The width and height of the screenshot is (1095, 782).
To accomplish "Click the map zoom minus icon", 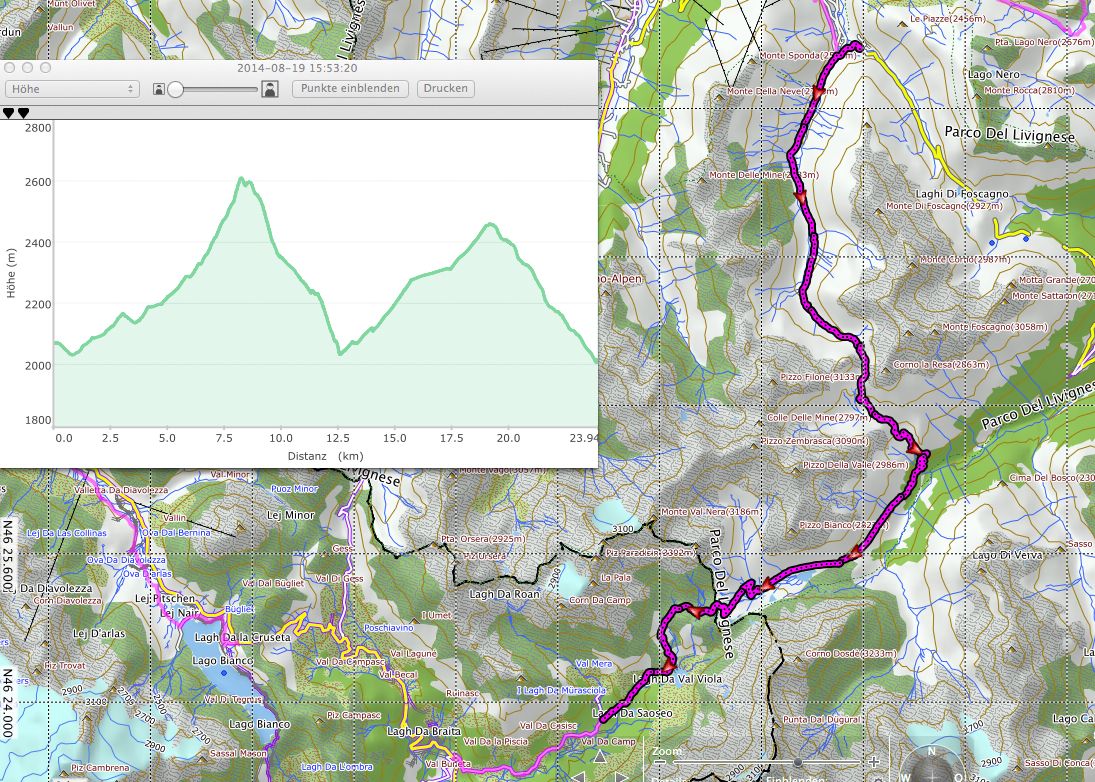I will pyautogui.click(x=660, y=762).
